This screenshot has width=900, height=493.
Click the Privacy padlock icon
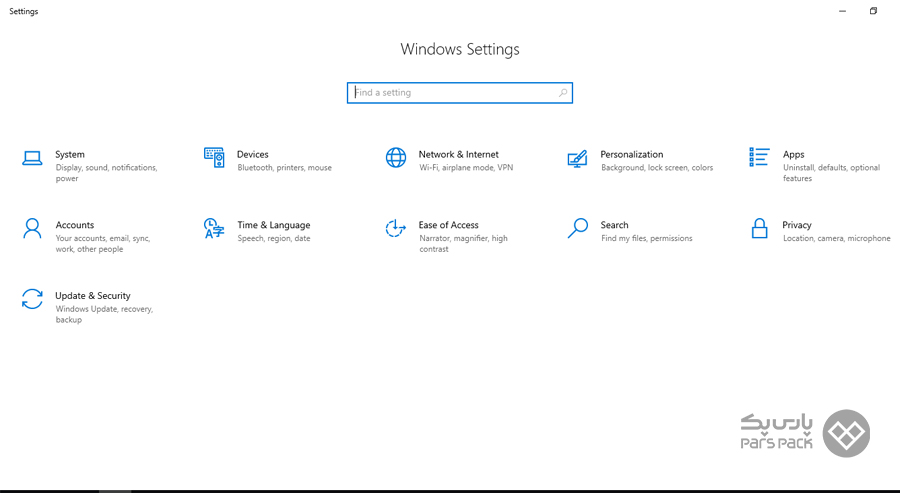(x=759, y=228)
